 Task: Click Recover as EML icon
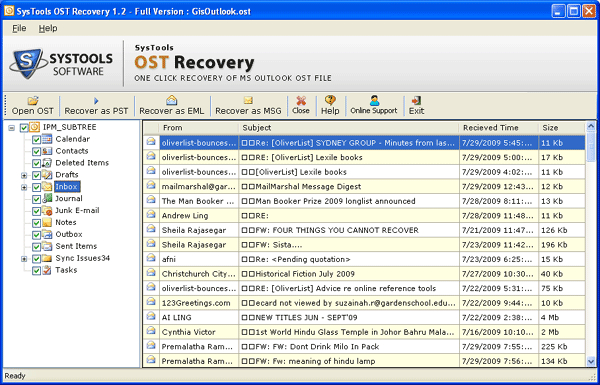(x=171, y=100)
